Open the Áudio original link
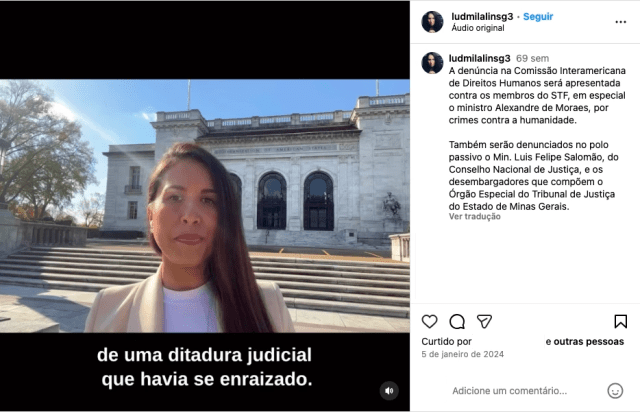 [478, 28]
